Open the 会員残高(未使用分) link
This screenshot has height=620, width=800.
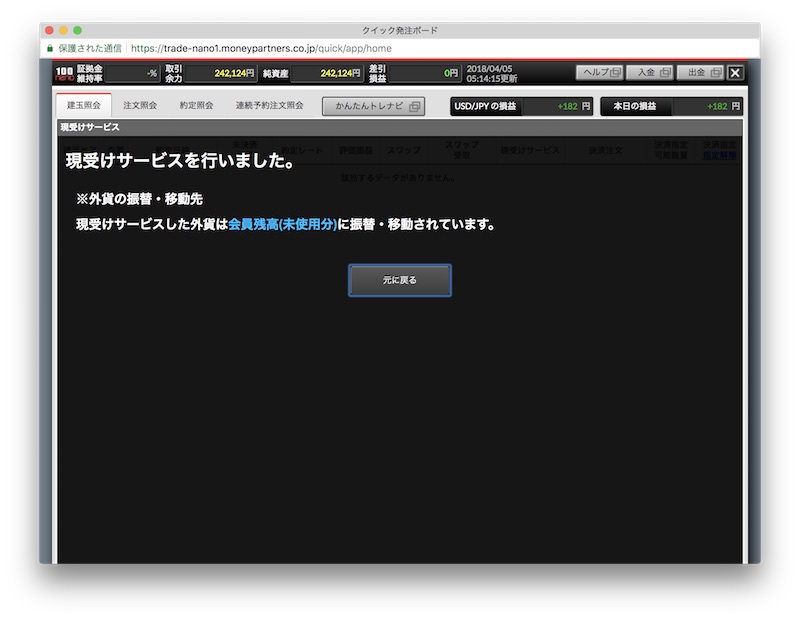pyautogui.click(x=282, y=224)
